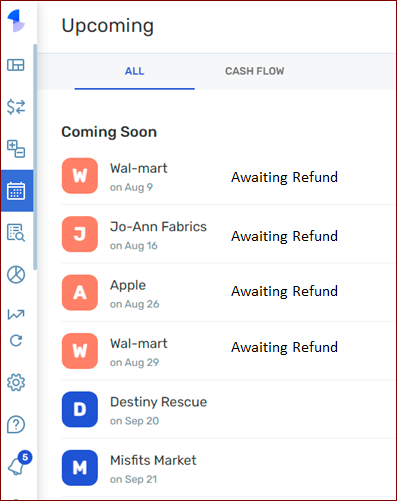This screenshot has width=397, height=501.
Task: Click the 'on Aug 16' date text
Action: pyautogui.click(x=134, y=246)
